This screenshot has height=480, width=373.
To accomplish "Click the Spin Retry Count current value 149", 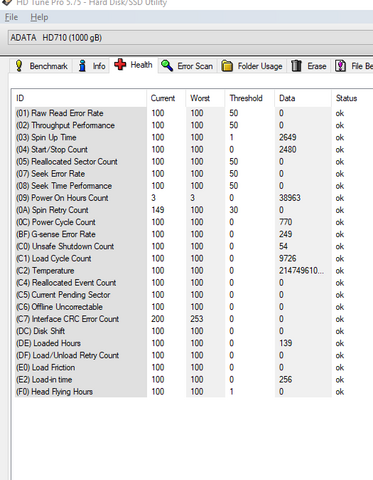I will (x=158, y=210).
